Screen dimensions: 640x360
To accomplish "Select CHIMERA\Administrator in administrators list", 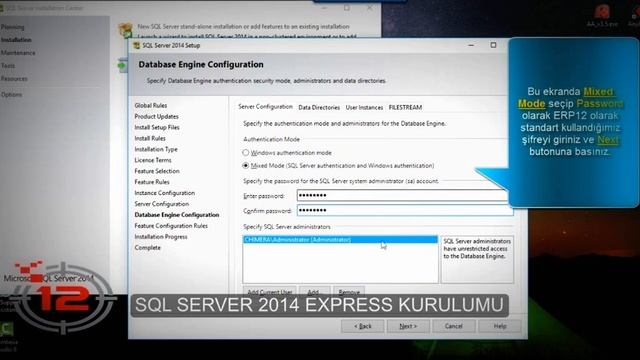I will coord(340,240).
